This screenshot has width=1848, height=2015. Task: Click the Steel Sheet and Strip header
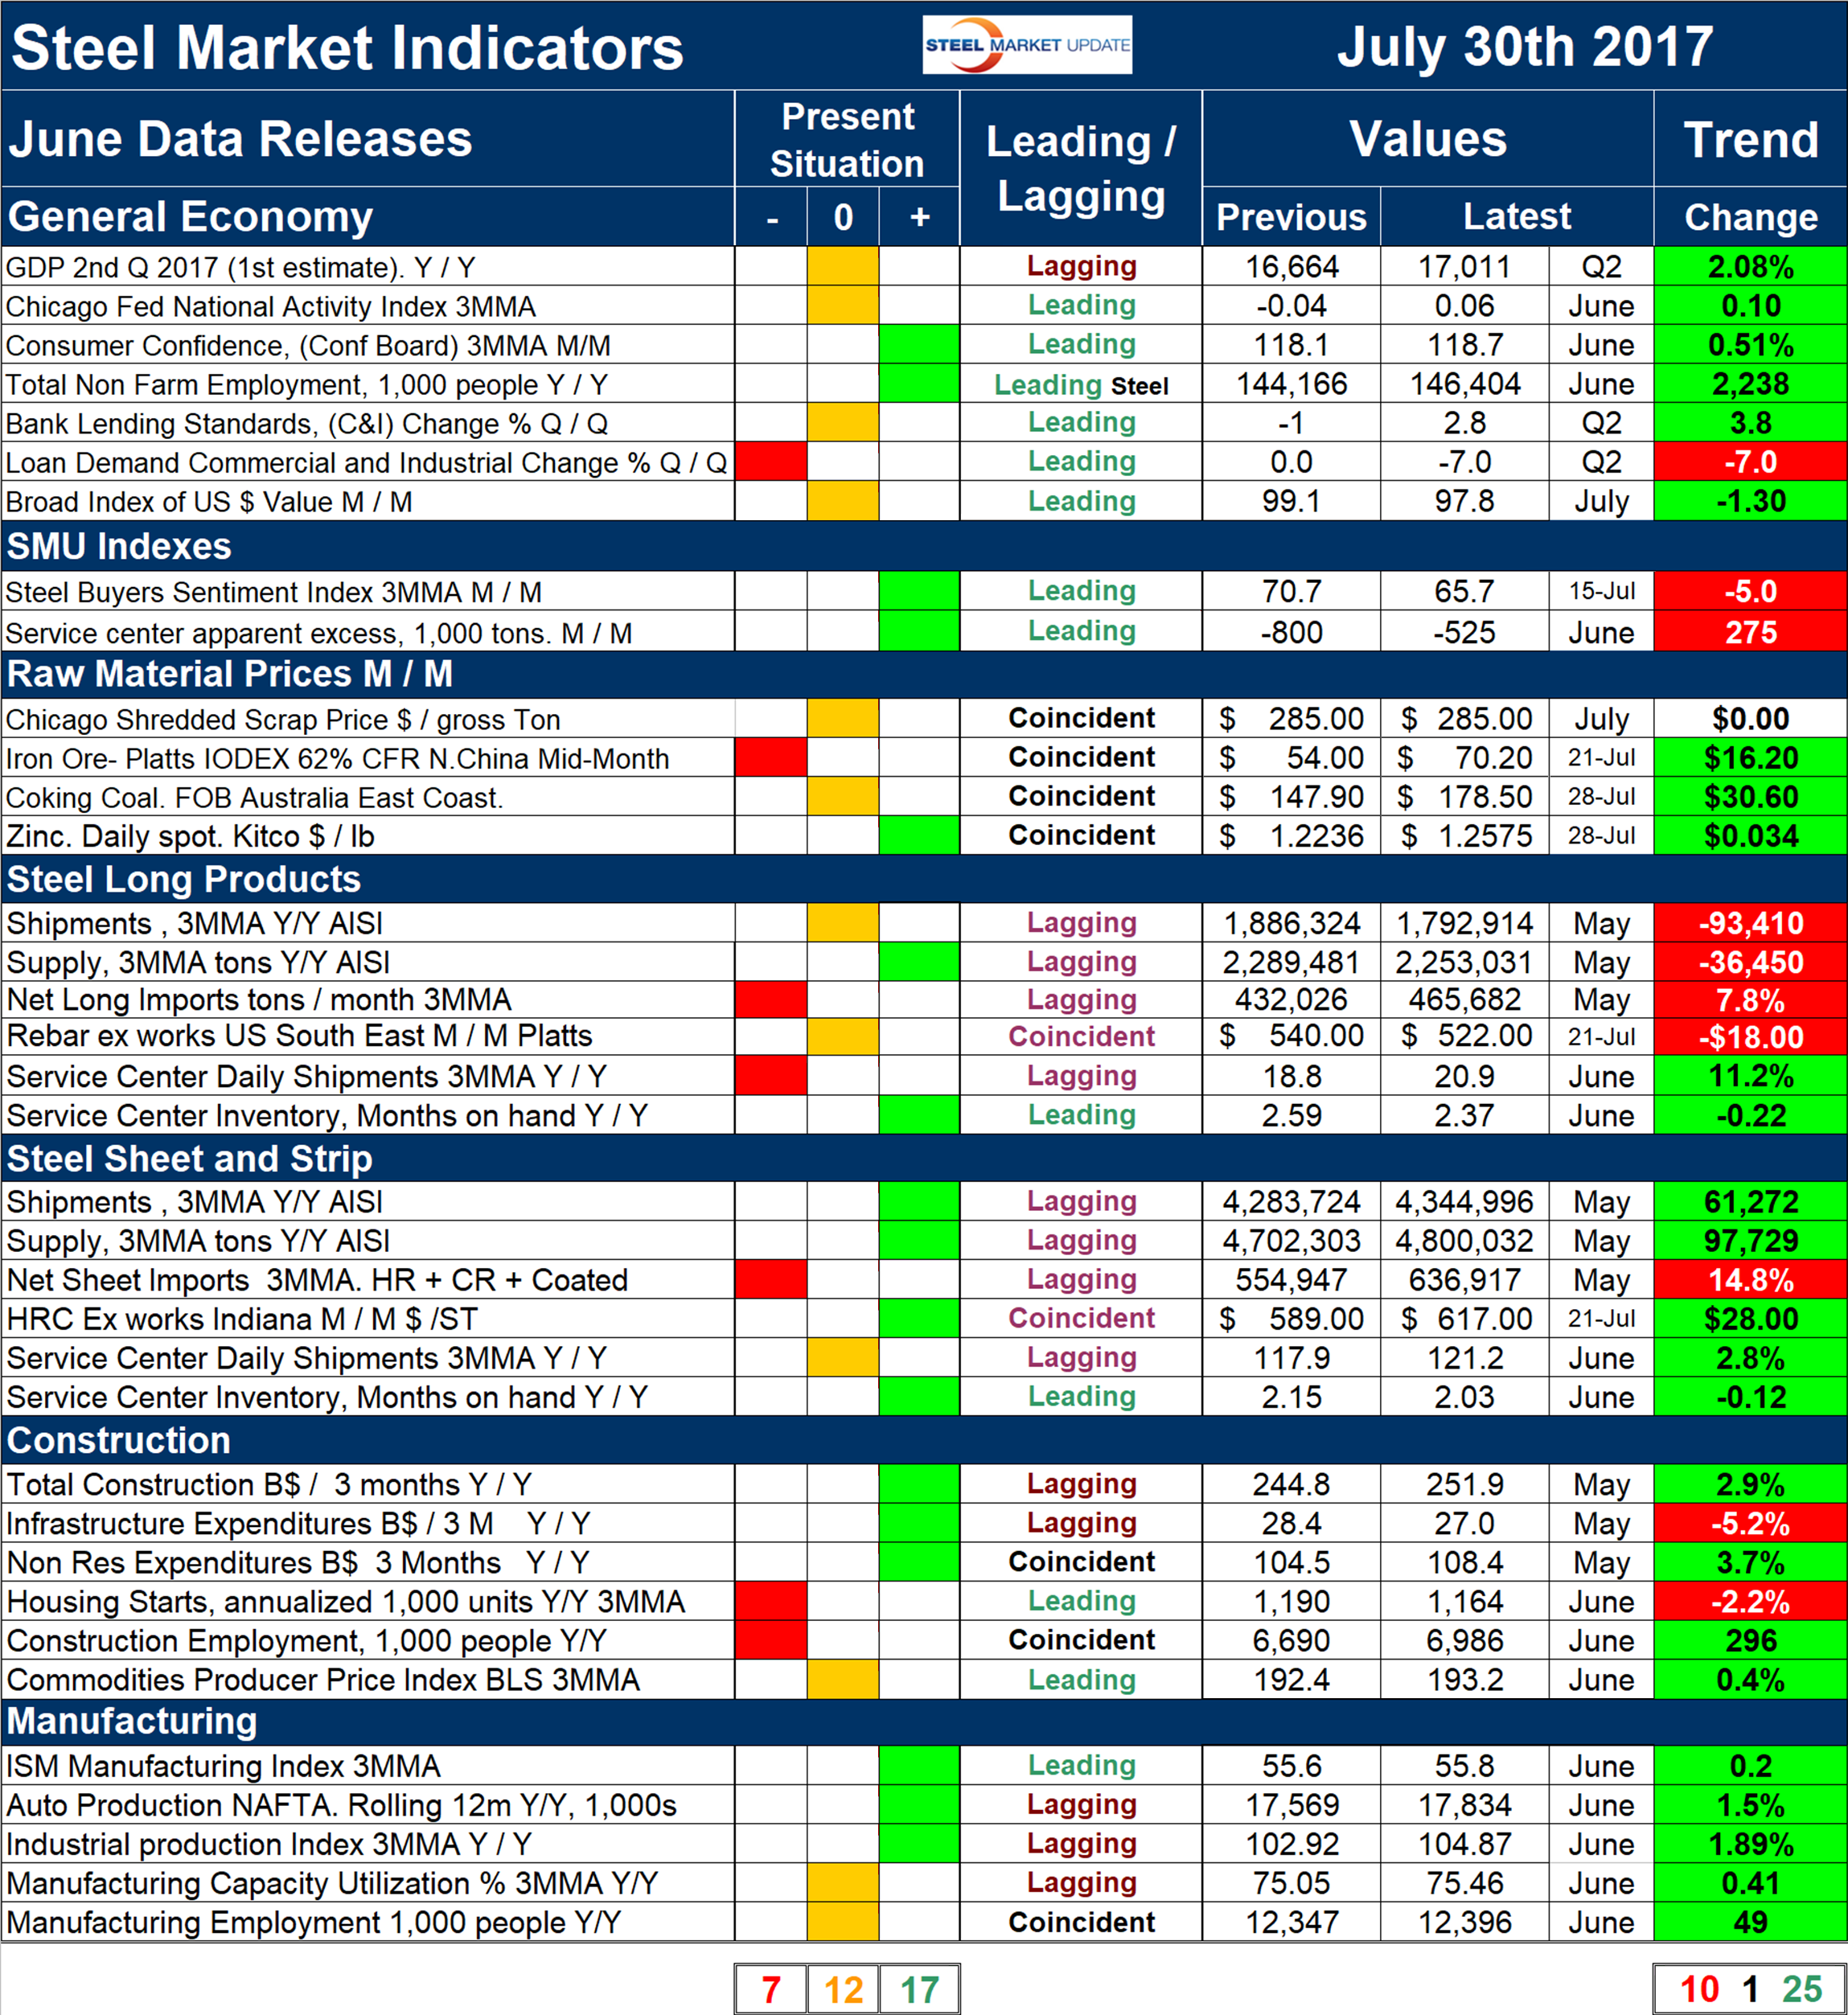click(x=190, y=1158)
